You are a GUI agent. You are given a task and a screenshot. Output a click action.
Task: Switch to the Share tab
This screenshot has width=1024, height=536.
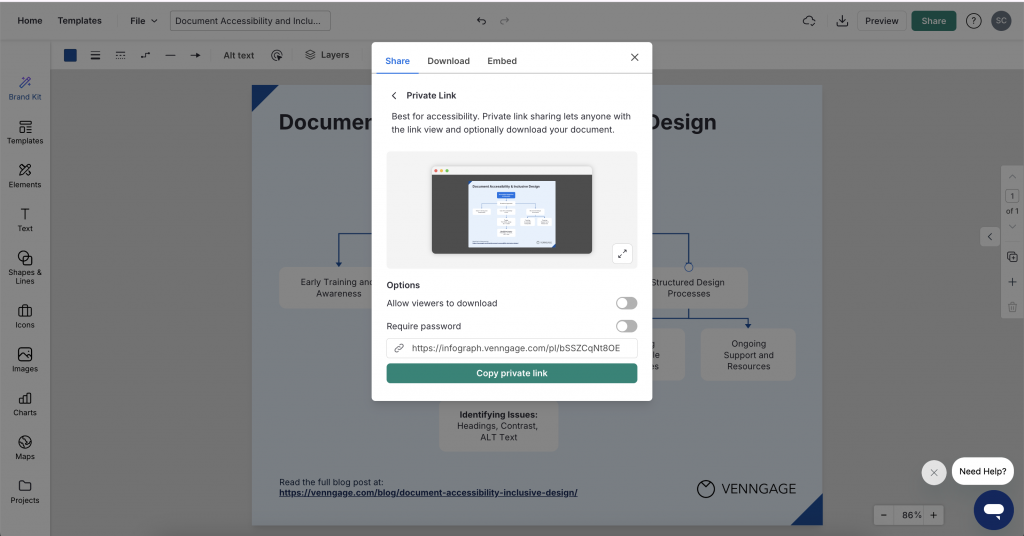pos(397,61)
